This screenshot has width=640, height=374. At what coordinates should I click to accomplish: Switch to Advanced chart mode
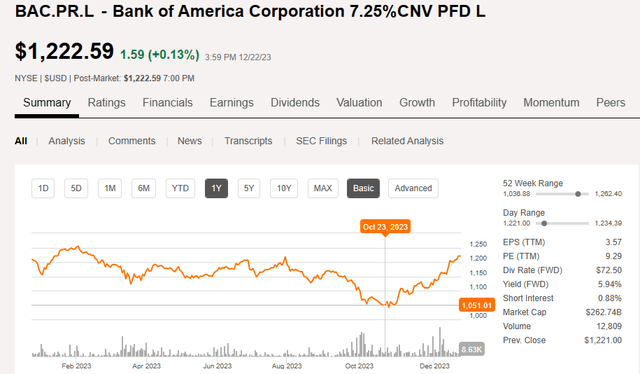(x=413, y=188)
